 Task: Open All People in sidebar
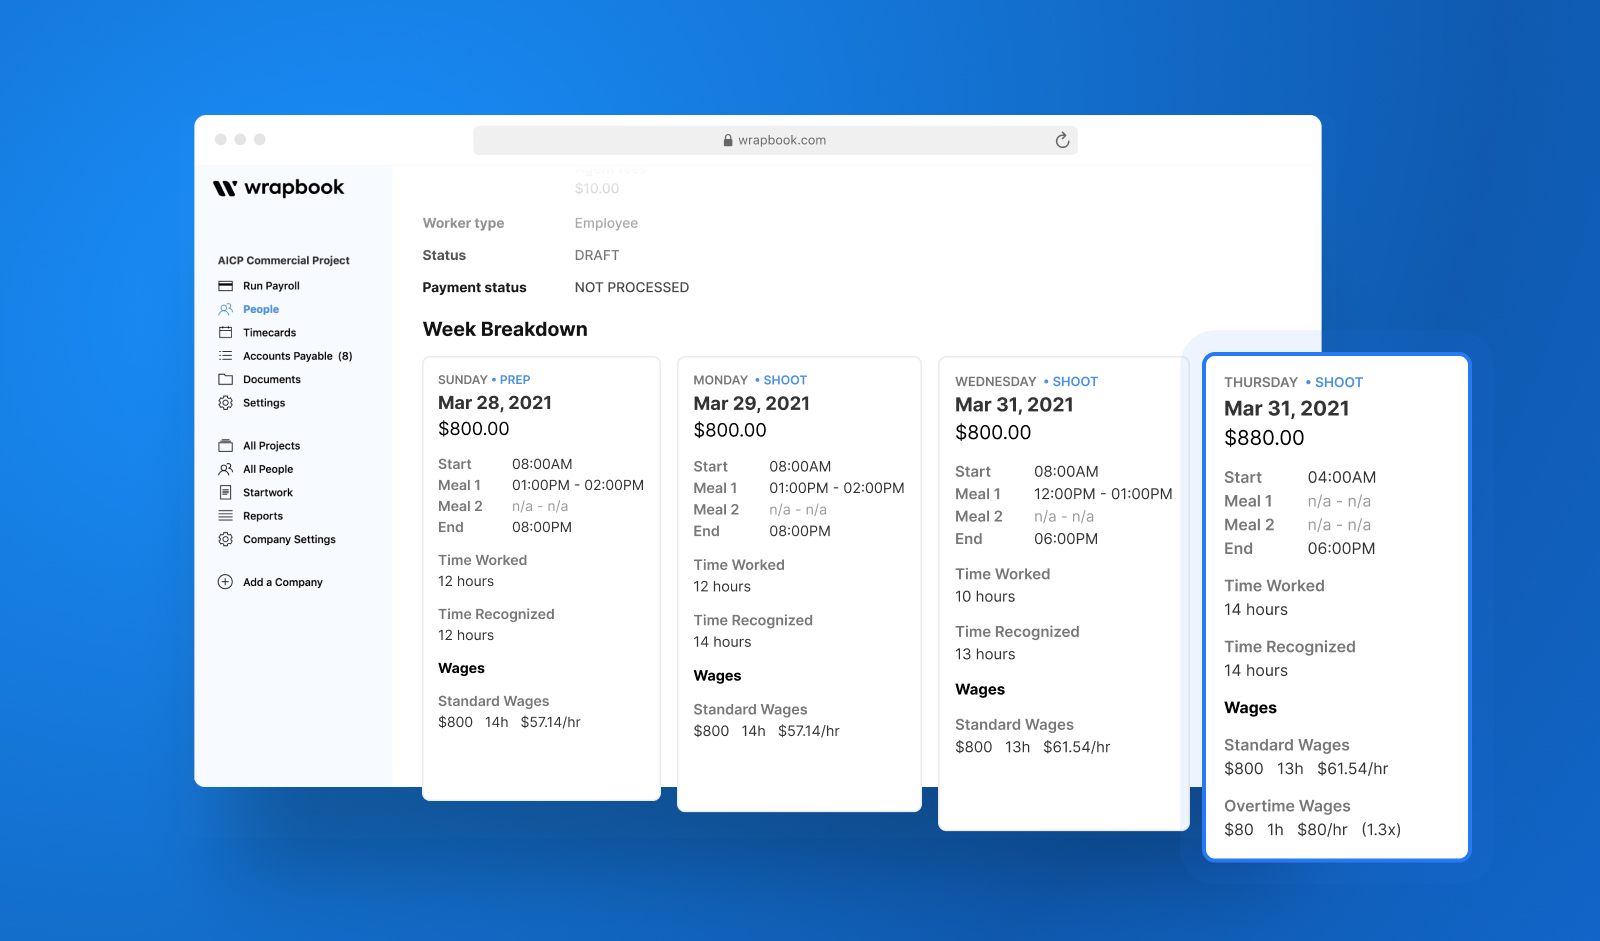(x=268, y=469)
